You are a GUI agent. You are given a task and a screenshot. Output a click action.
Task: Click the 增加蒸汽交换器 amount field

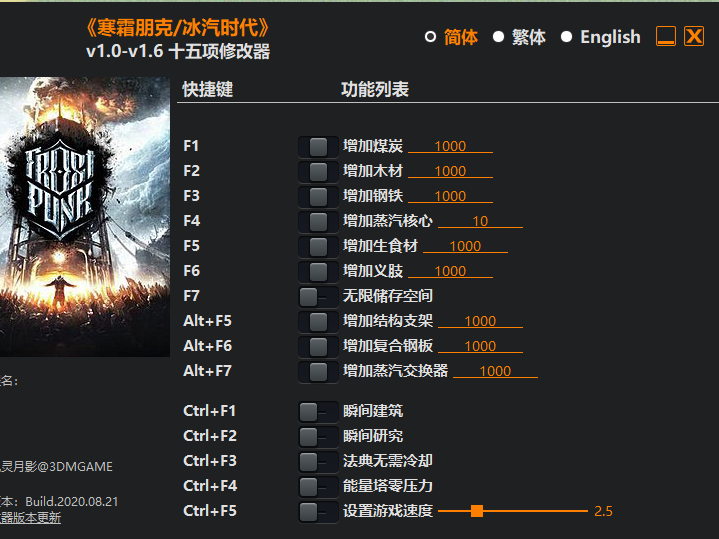coord(495,371)
